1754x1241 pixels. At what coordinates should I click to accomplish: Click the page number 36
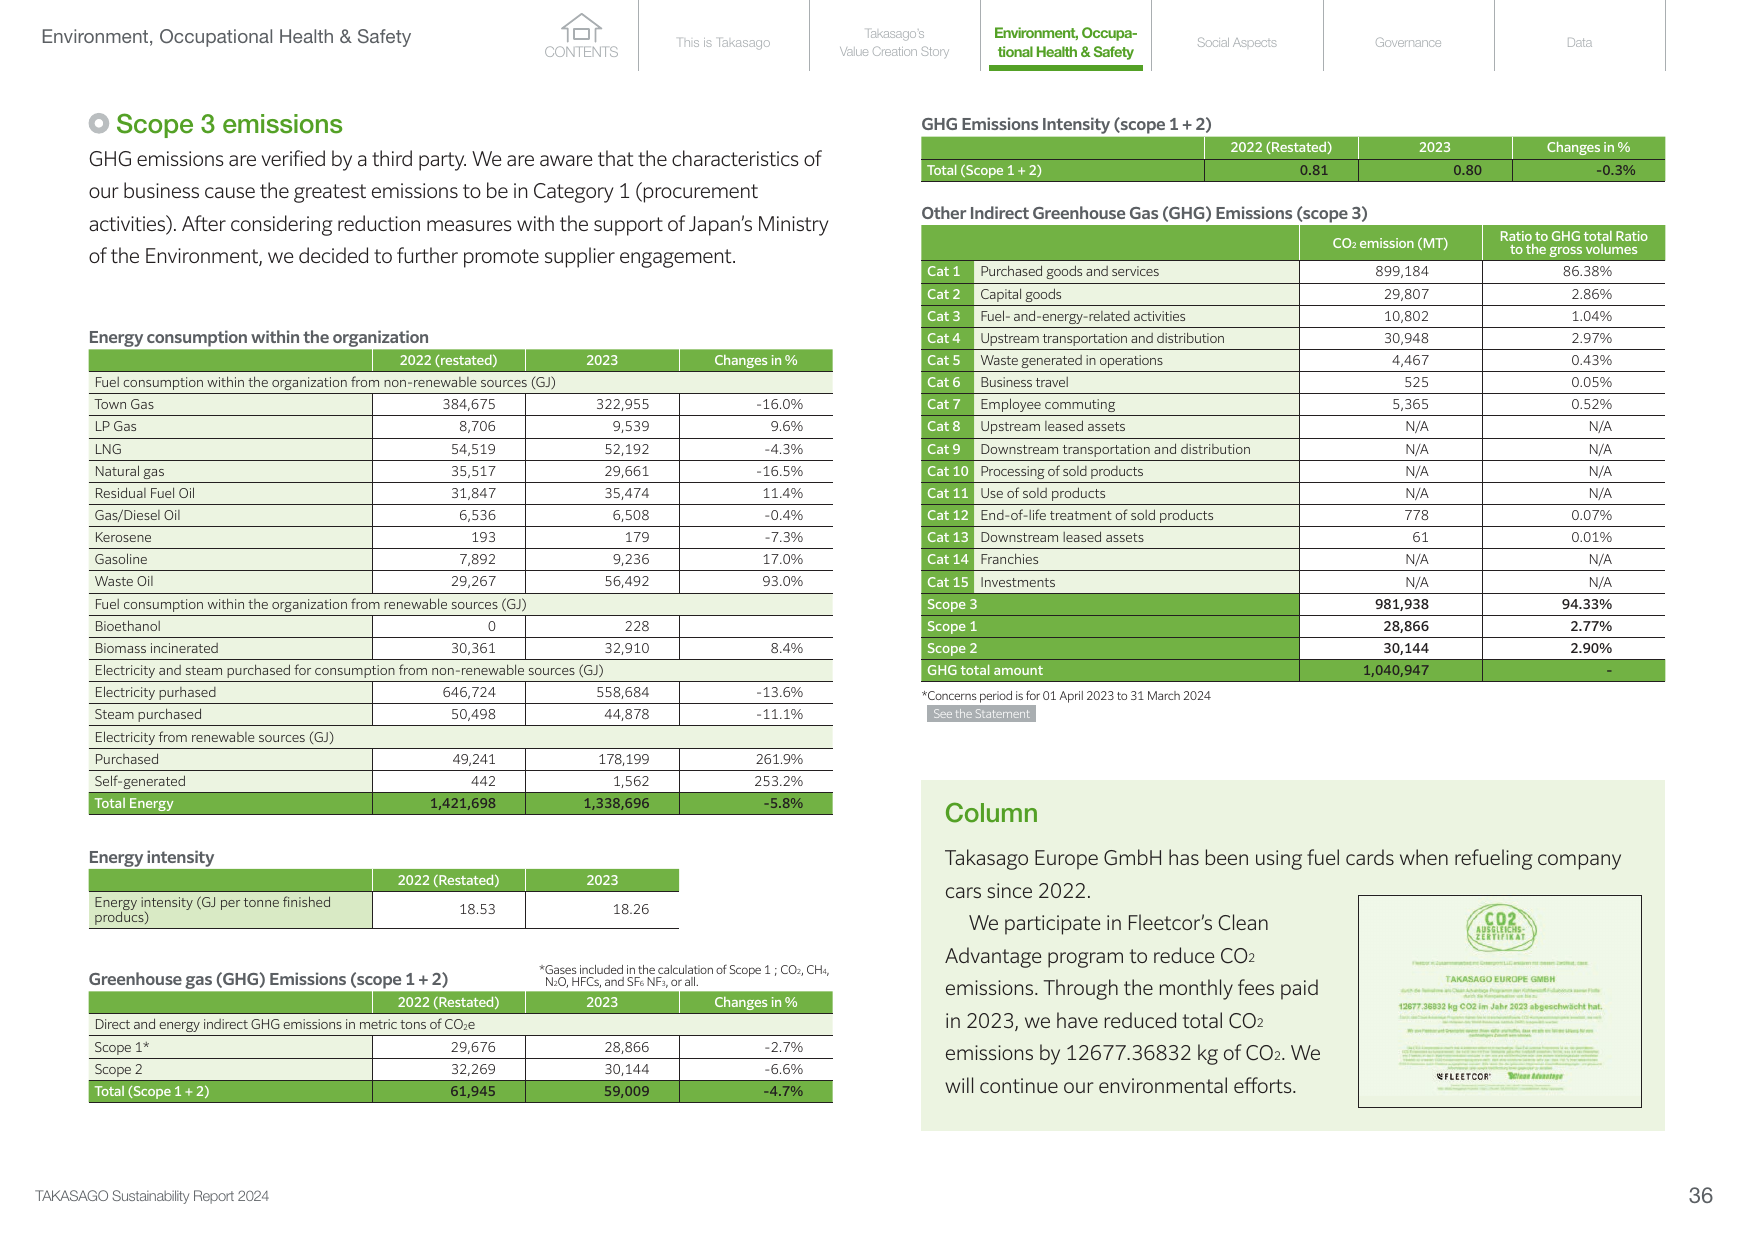coord(1700,1196)
